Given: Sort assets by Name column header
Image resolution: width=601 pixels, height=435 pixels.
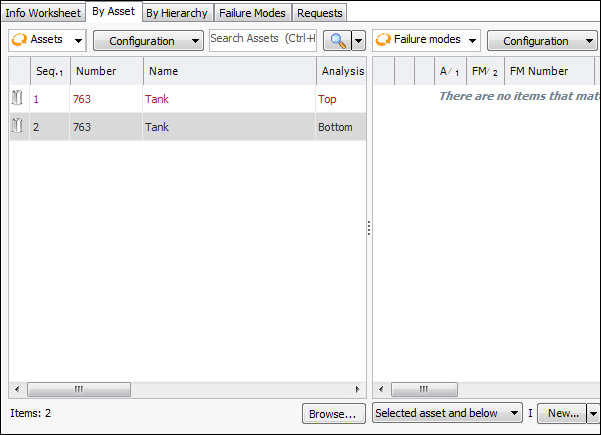Looking at the screenshot, I should (230, 71).
